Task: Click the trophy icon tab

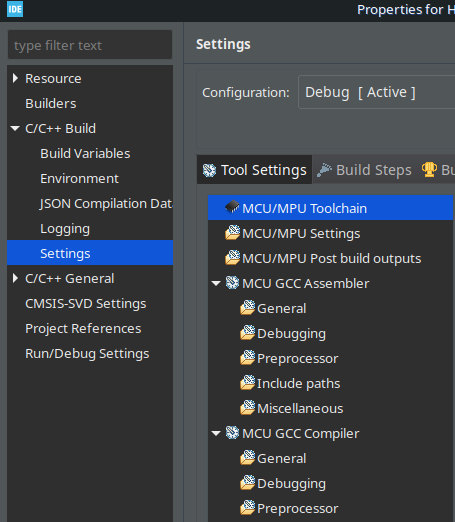Action: pyautogui.click(x=429, y=170)
